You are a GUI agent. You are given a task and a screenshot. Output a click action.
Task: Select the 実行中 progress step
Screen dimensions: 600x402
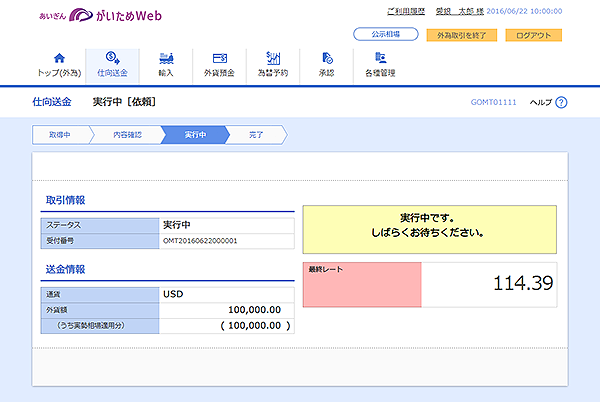(196, 135)
